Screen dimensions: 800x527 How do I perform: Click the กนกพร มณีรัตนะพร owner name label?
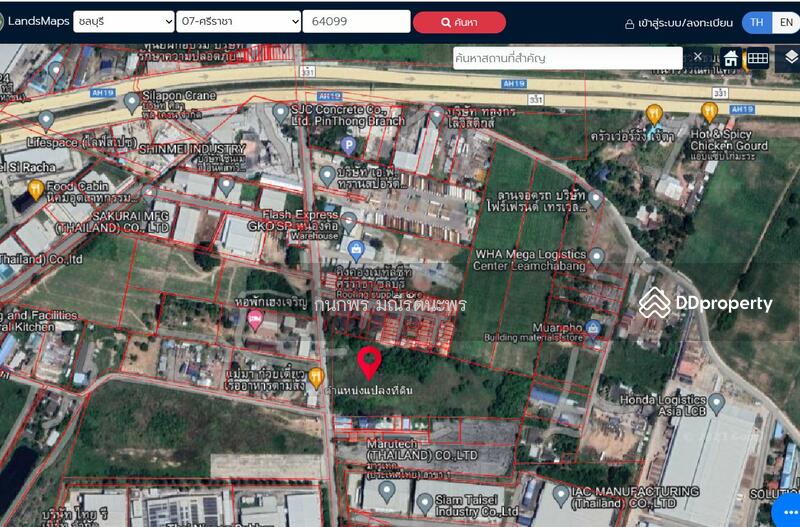point(390,305)
